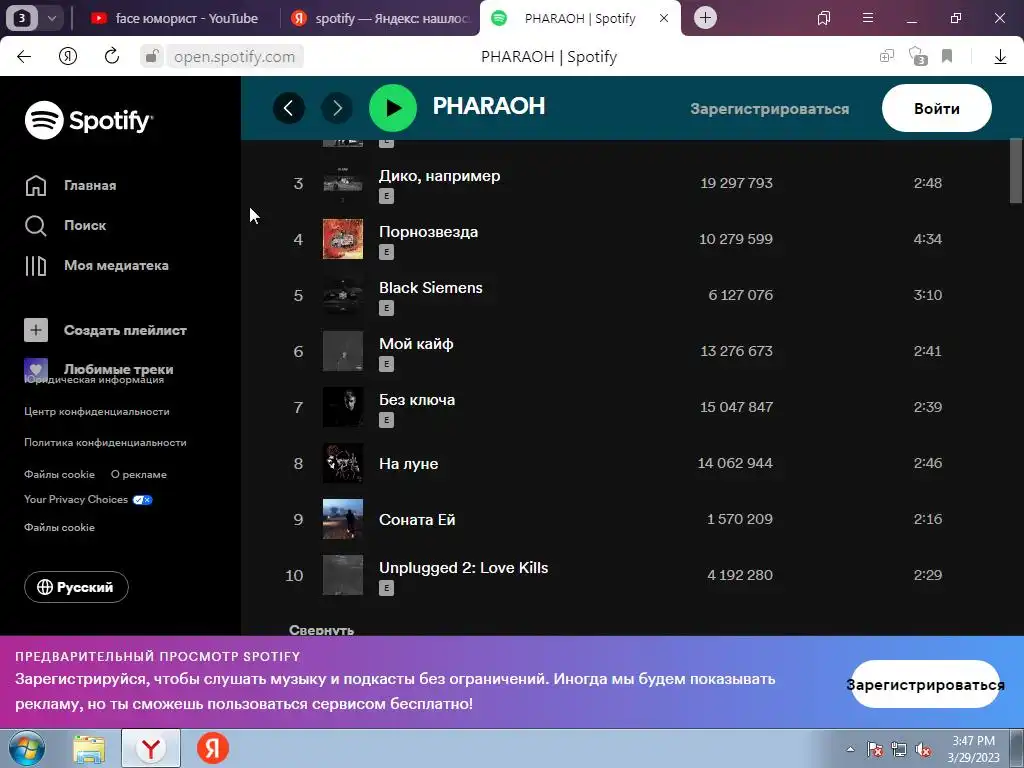Click Зарегистрироваться link in header
The width and height of the screenshot is (1024, 768).
coord(769,109)
